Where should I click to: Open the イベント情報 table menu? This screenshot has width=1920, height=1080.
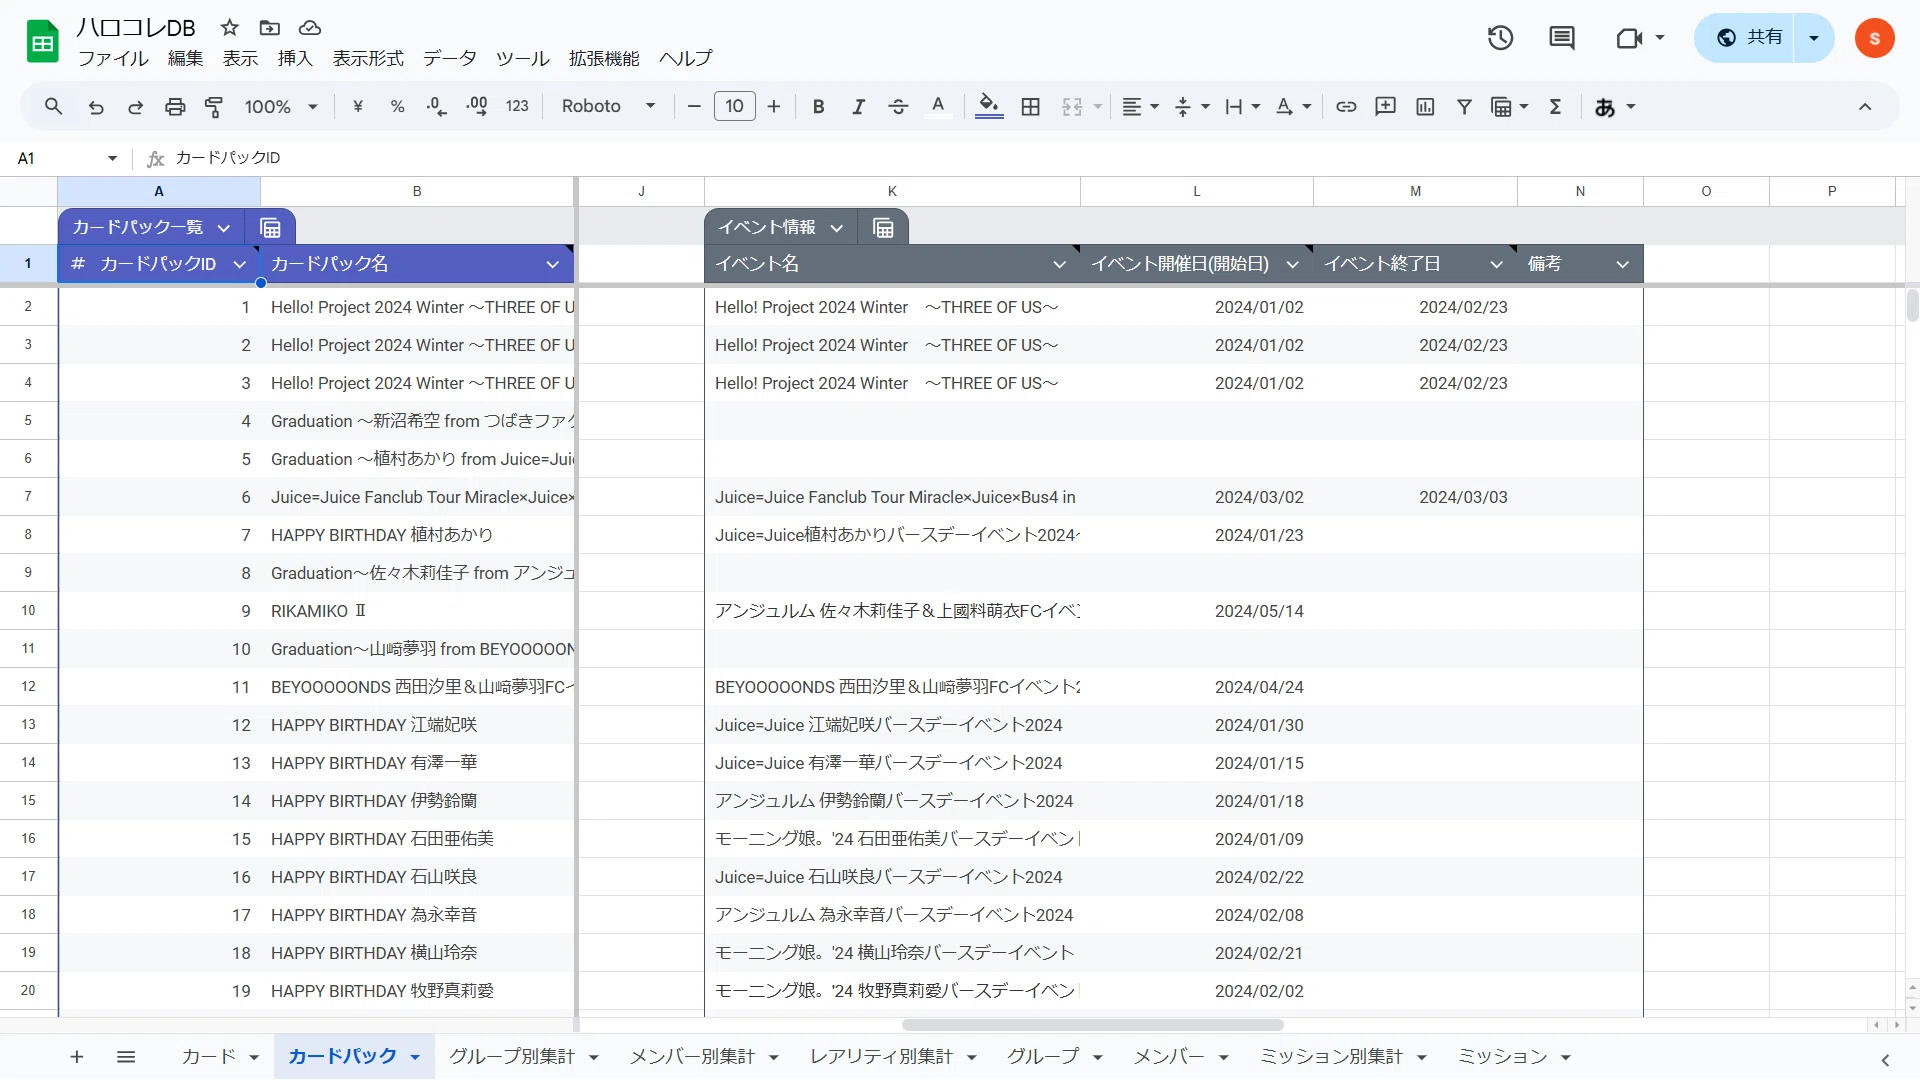click(x=837, y=228)
